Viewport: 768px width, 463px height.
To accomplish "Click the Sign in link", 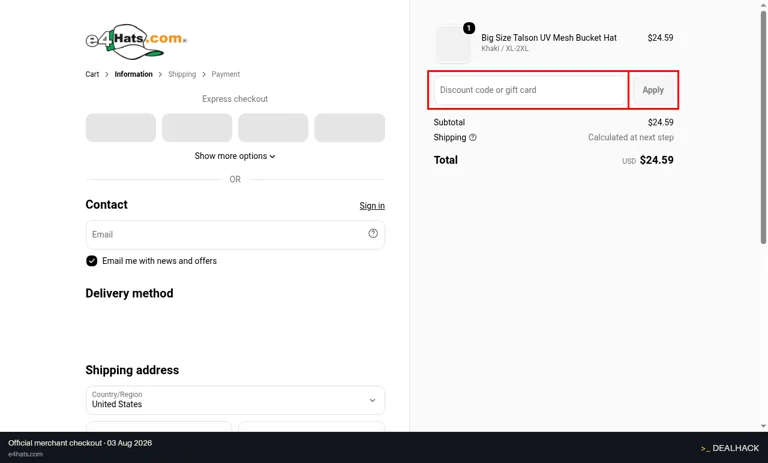I will (x=372, y=206).
